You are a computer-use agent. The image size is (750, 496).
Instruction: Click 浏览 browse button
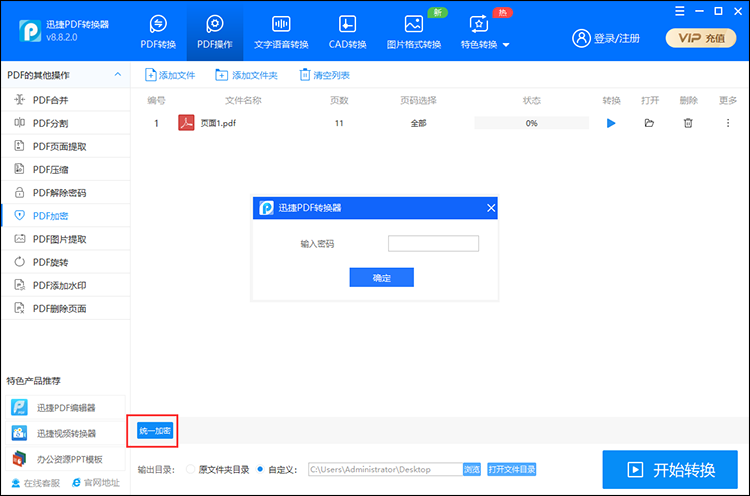click(472, 470)
